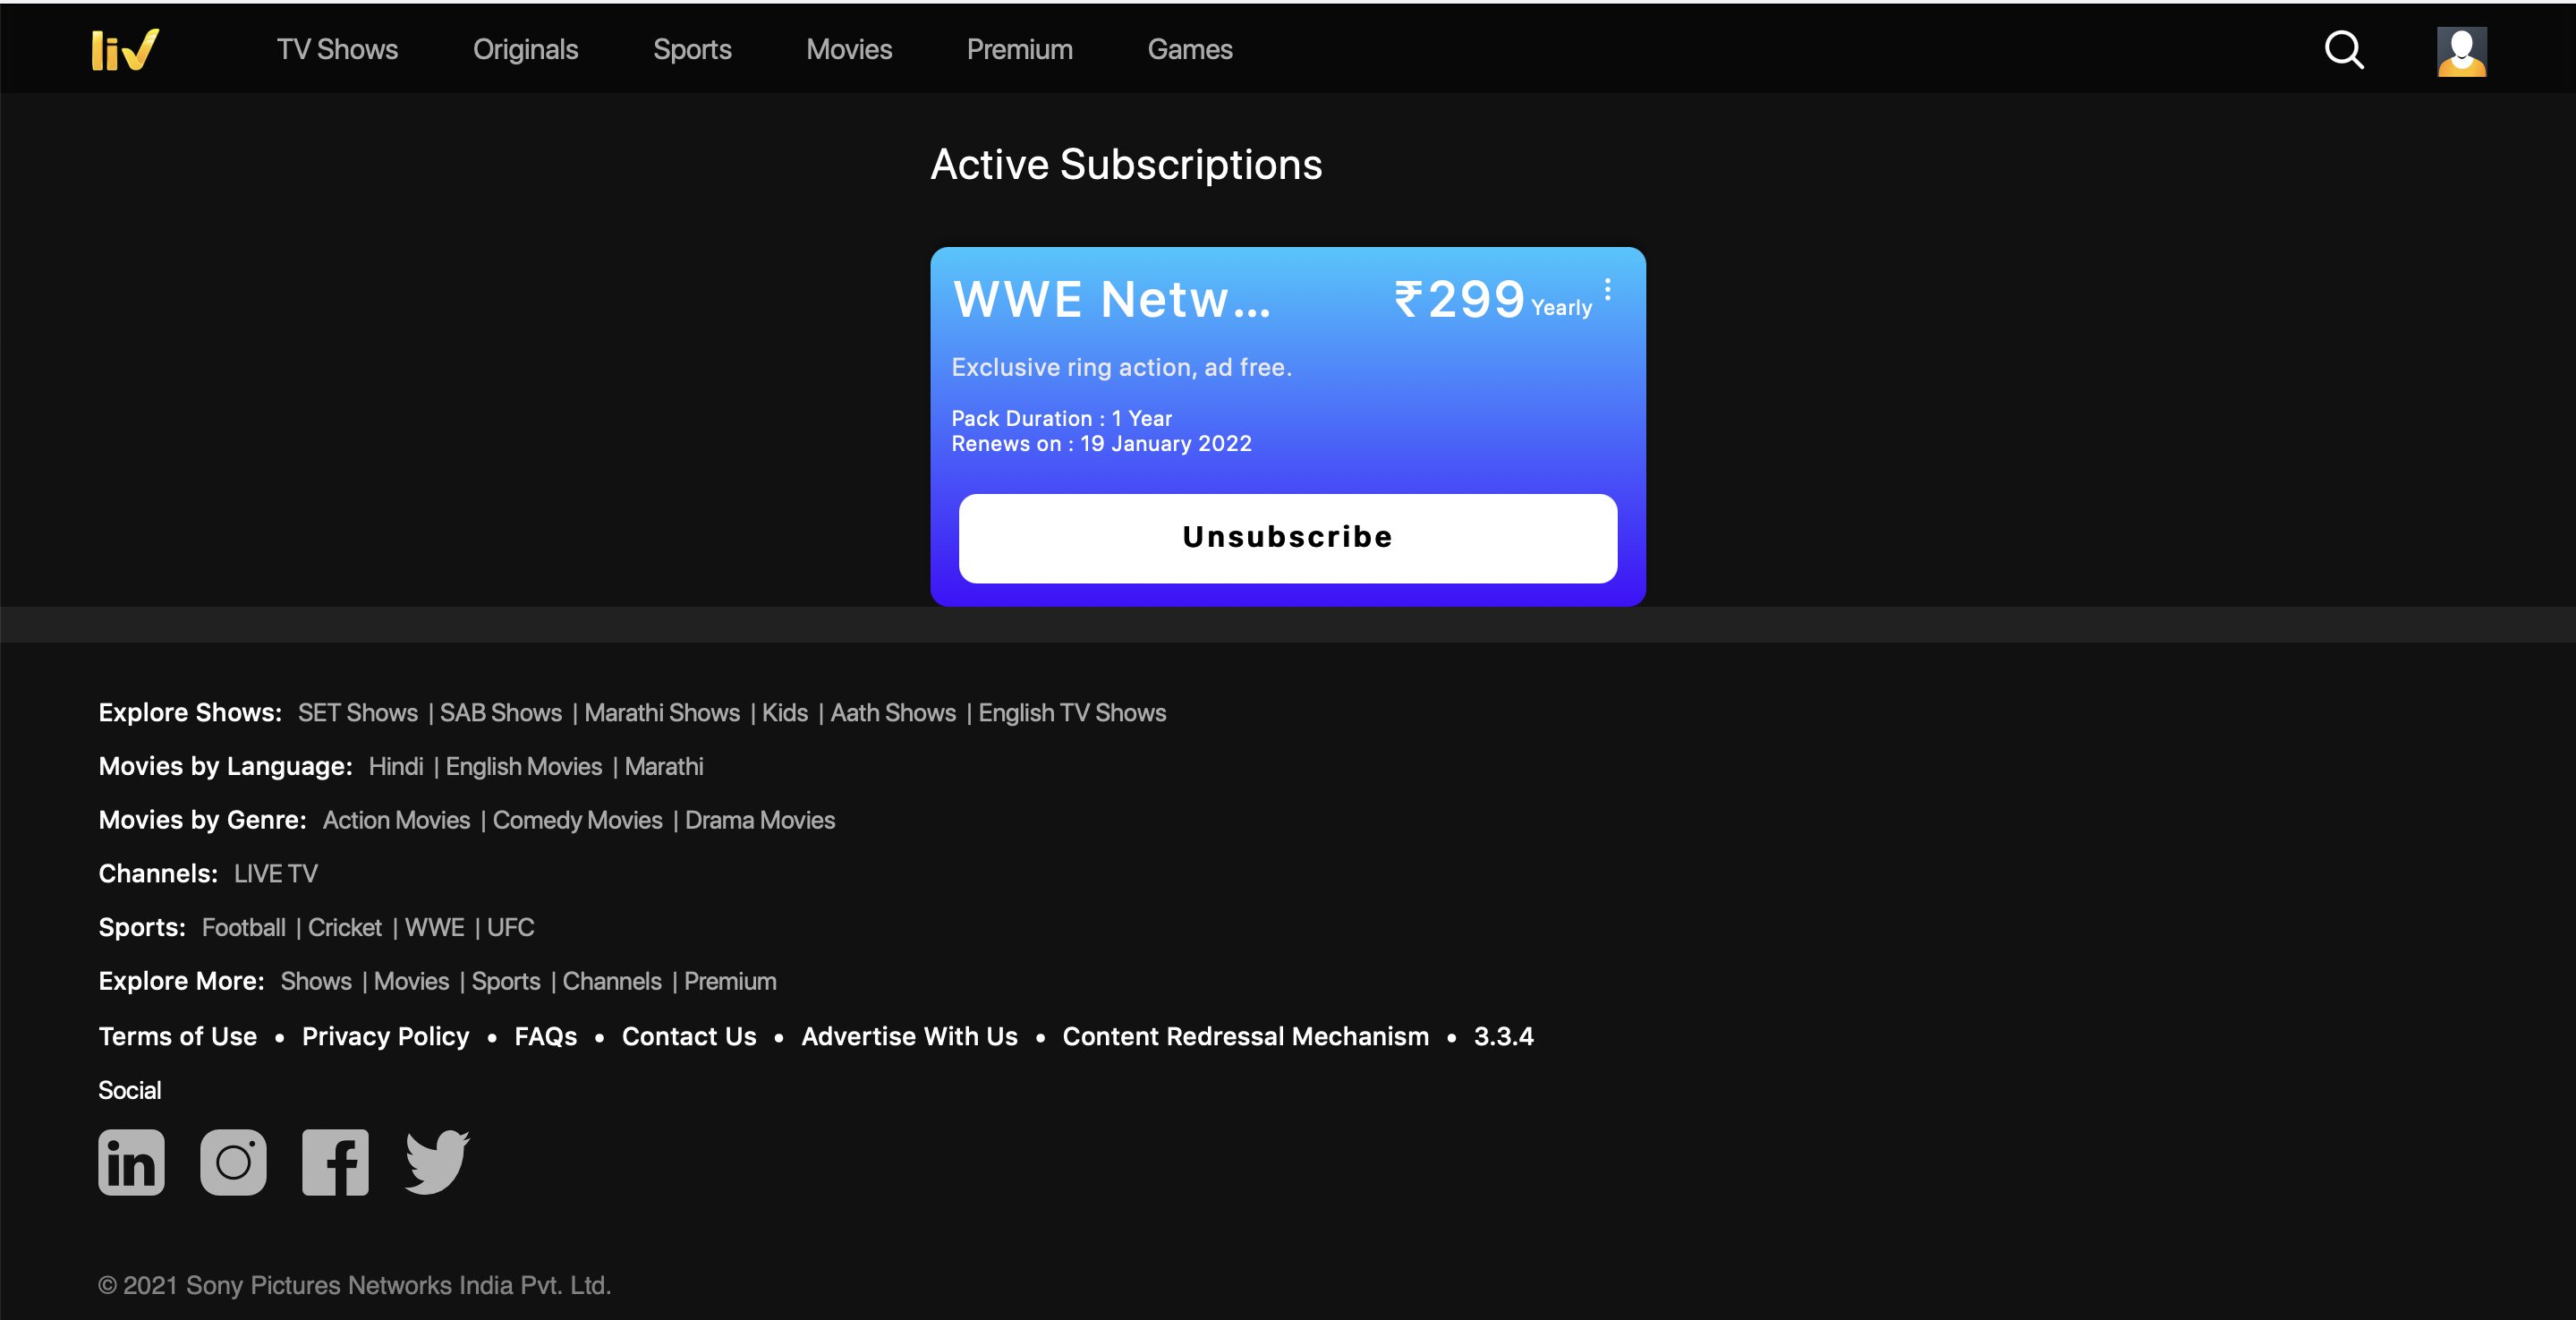Open Cricket sports link
Viewport: 2576px width, 1320px height.
click(x=345, y=928)
